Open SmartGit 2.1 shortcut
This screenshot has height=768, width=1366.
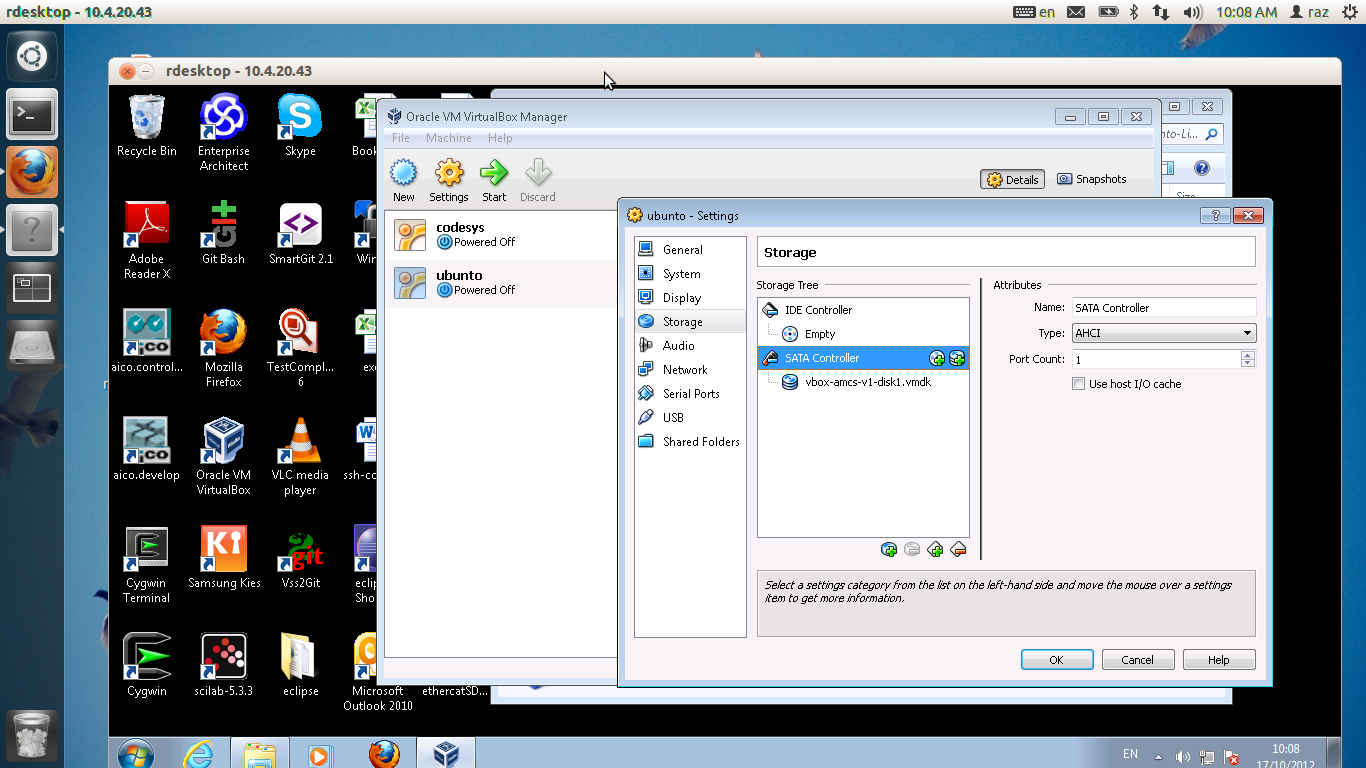pyautogui.click(x=300, y=233)
